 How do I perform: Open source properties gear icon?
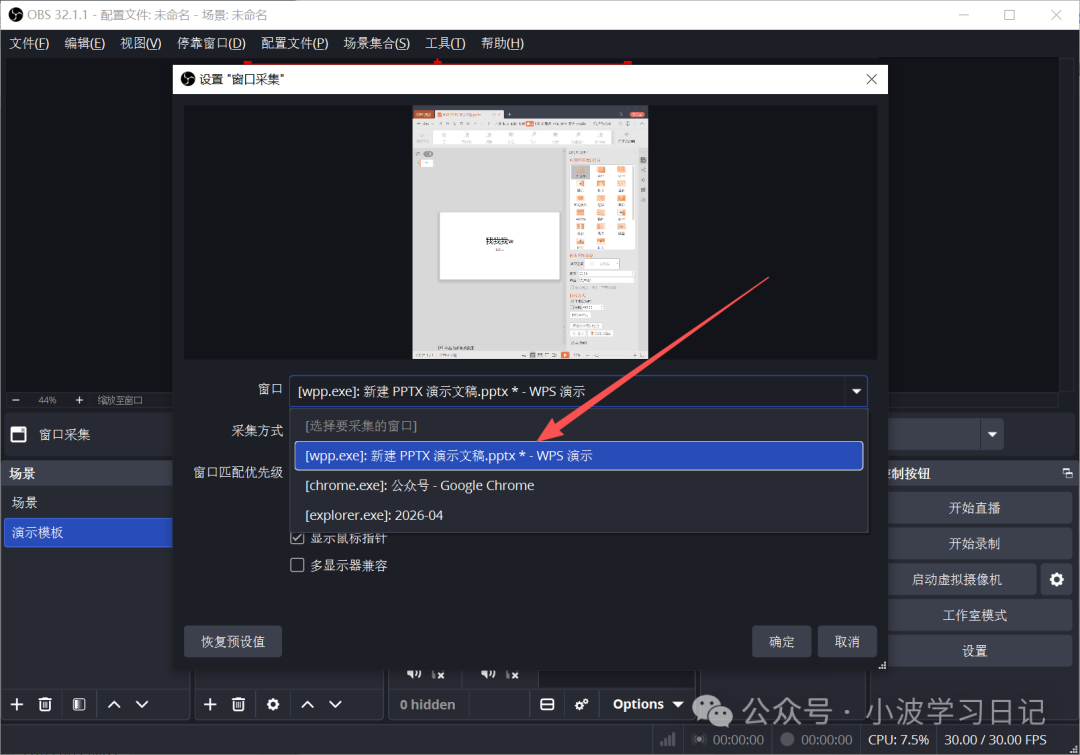273,704
